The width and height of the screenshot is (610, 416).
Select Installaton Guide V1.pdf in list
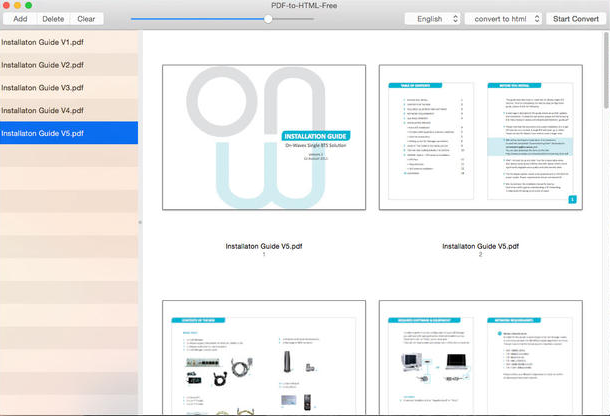tap(69, 42)
